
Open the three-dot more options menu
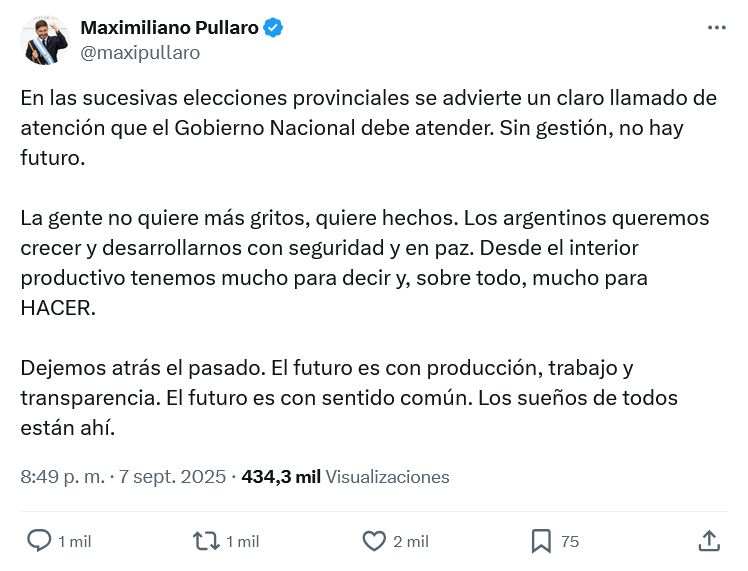(x=716, y=28)
